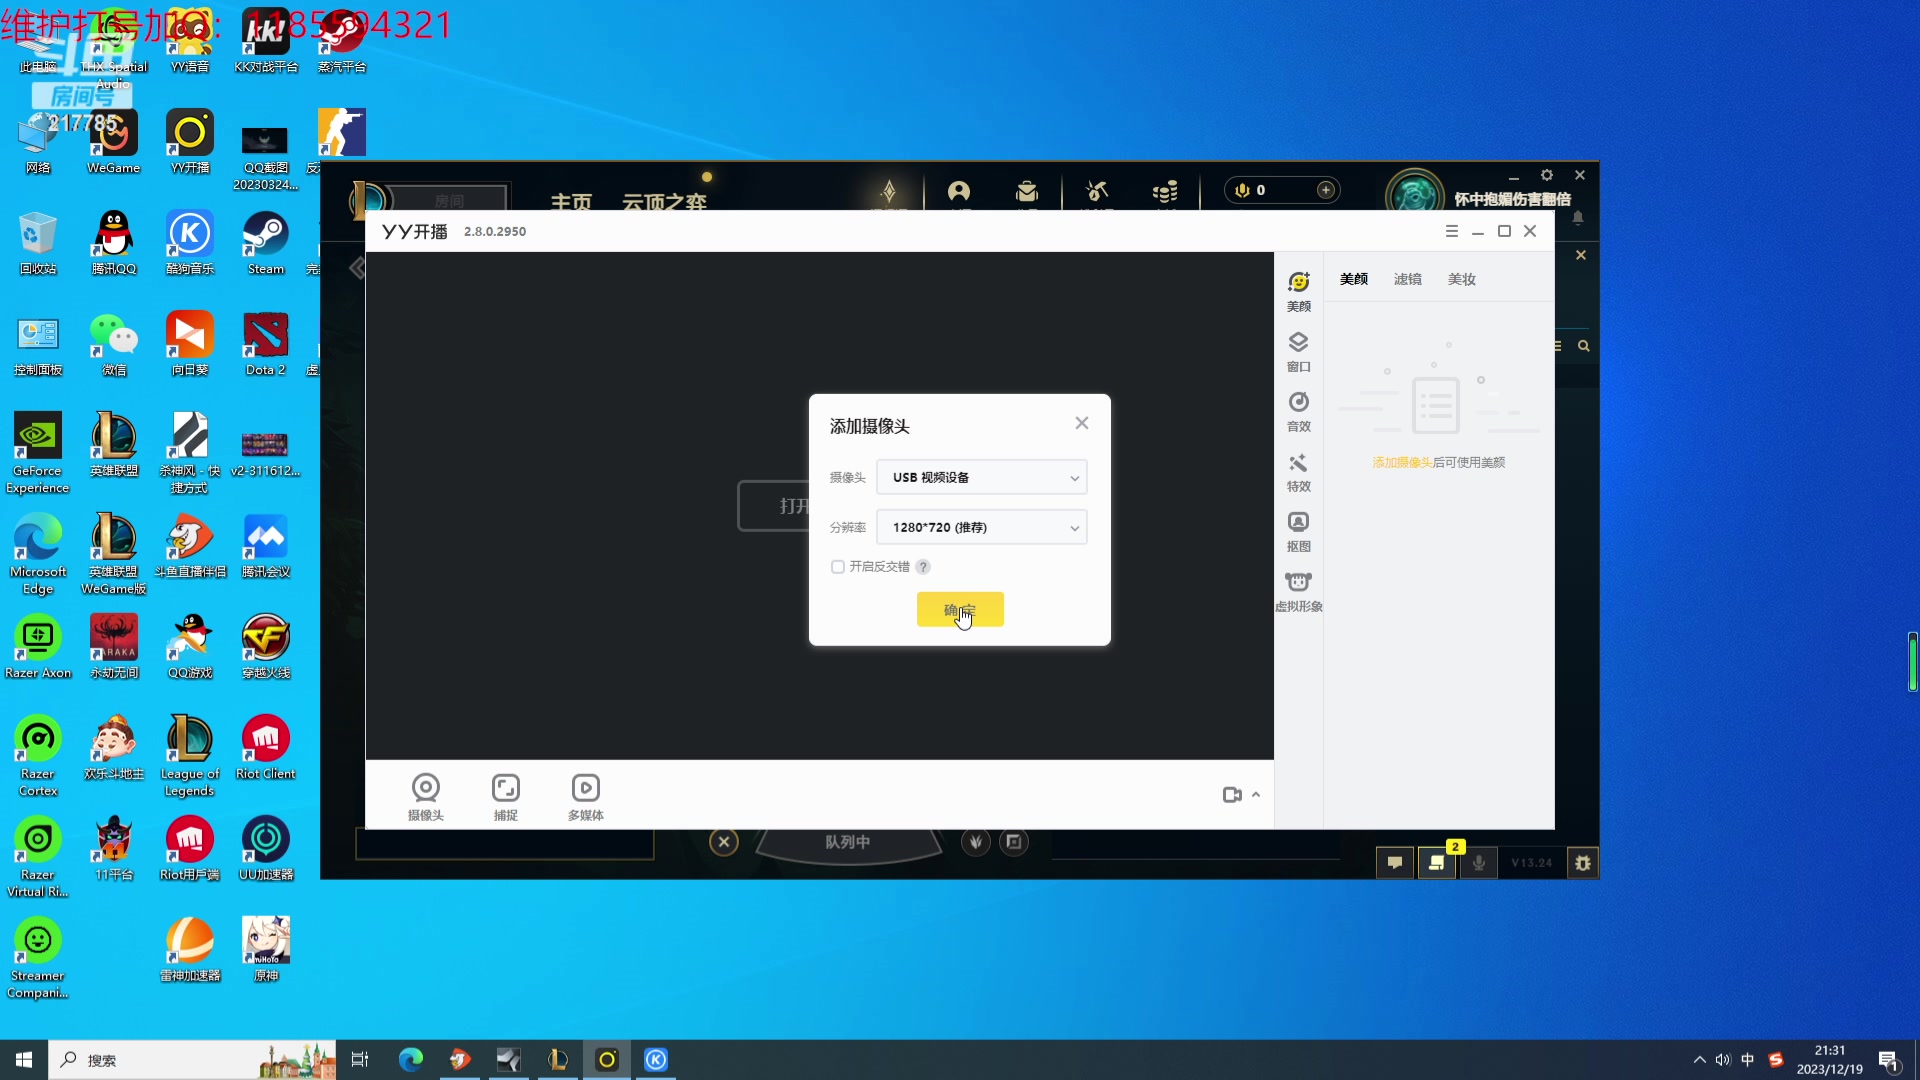Open the 美颜 beauty sidebar icon

tap(1298, 291)
